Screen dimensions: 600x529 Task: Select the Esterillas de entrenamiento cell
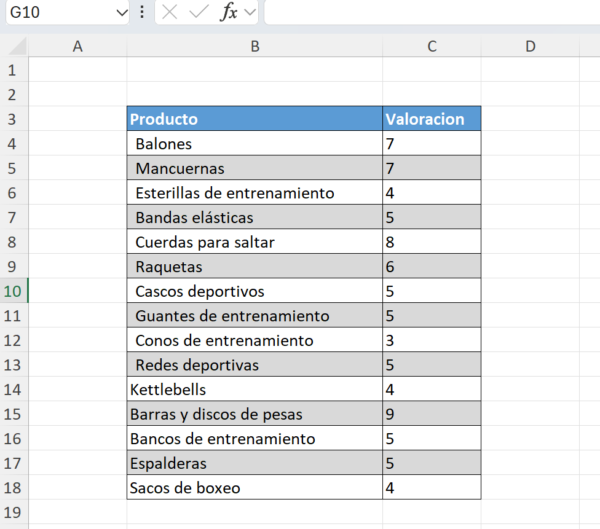(255, 193)
